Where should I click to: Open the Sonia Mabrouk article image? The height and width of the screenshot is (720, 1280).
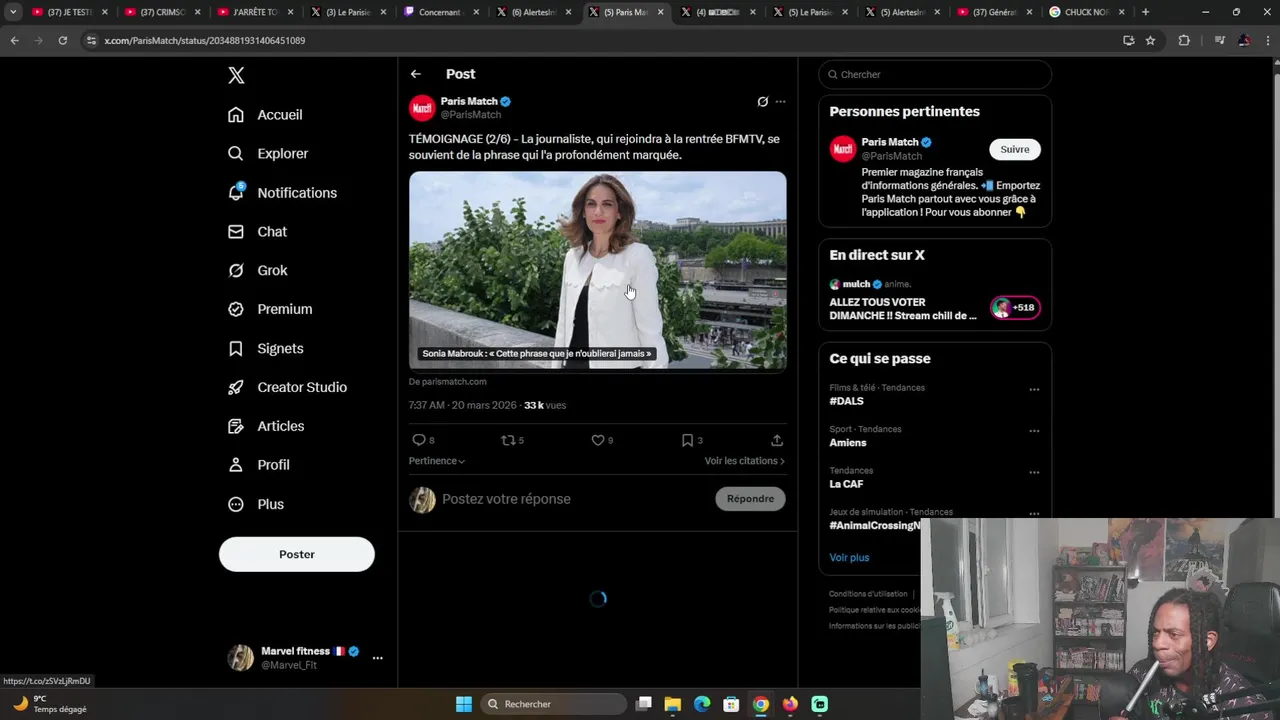598,270
